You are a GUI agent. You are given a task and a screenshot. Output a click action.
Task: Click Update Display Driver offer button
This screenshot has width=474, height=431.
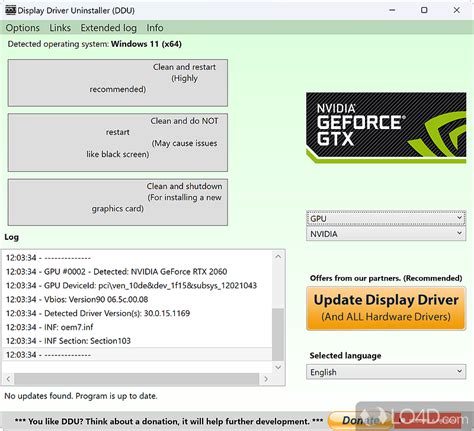[x=386, y=308]
